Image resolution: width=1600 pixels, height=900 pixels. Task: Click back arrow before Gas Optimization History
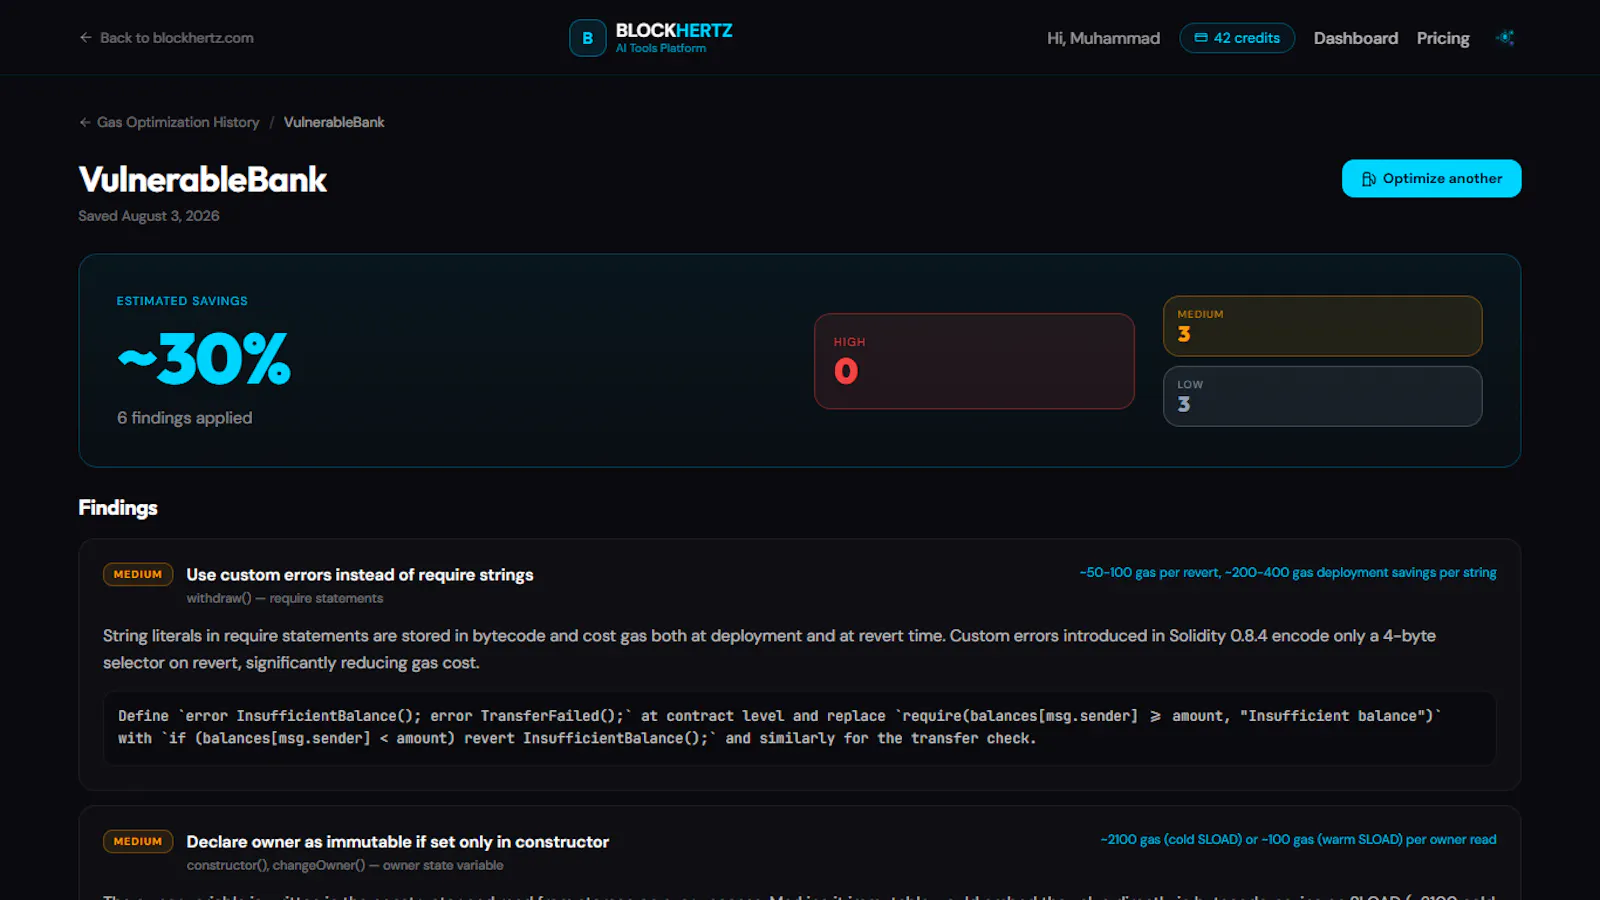click(85, 122)
